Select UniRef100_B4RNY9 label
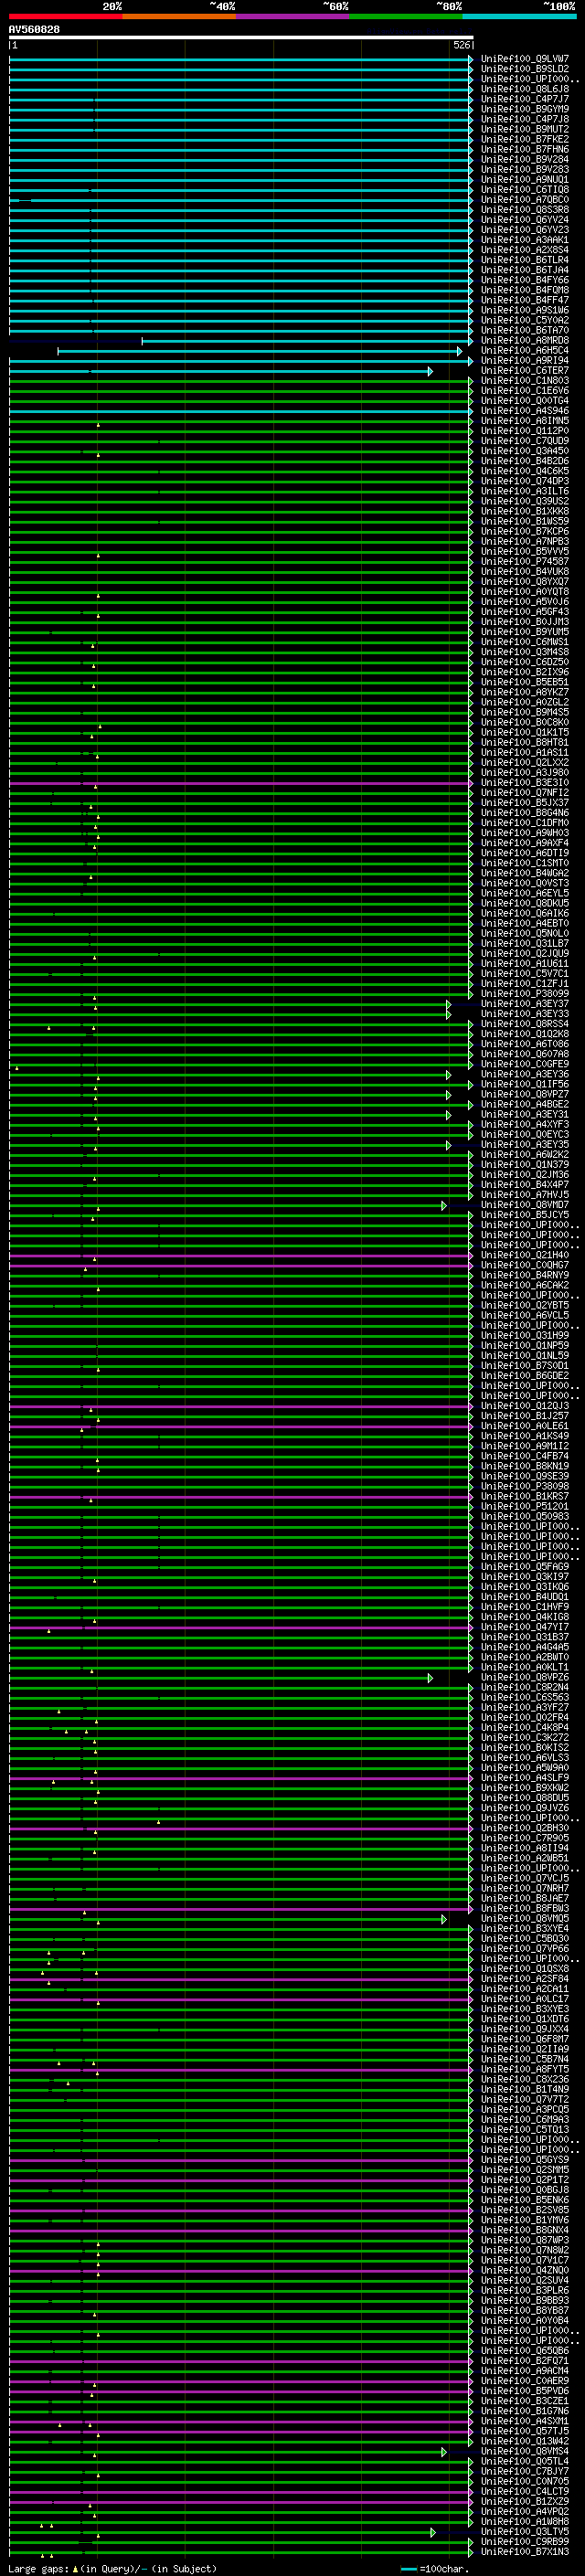The image size is (585, 2576). 524,1275
